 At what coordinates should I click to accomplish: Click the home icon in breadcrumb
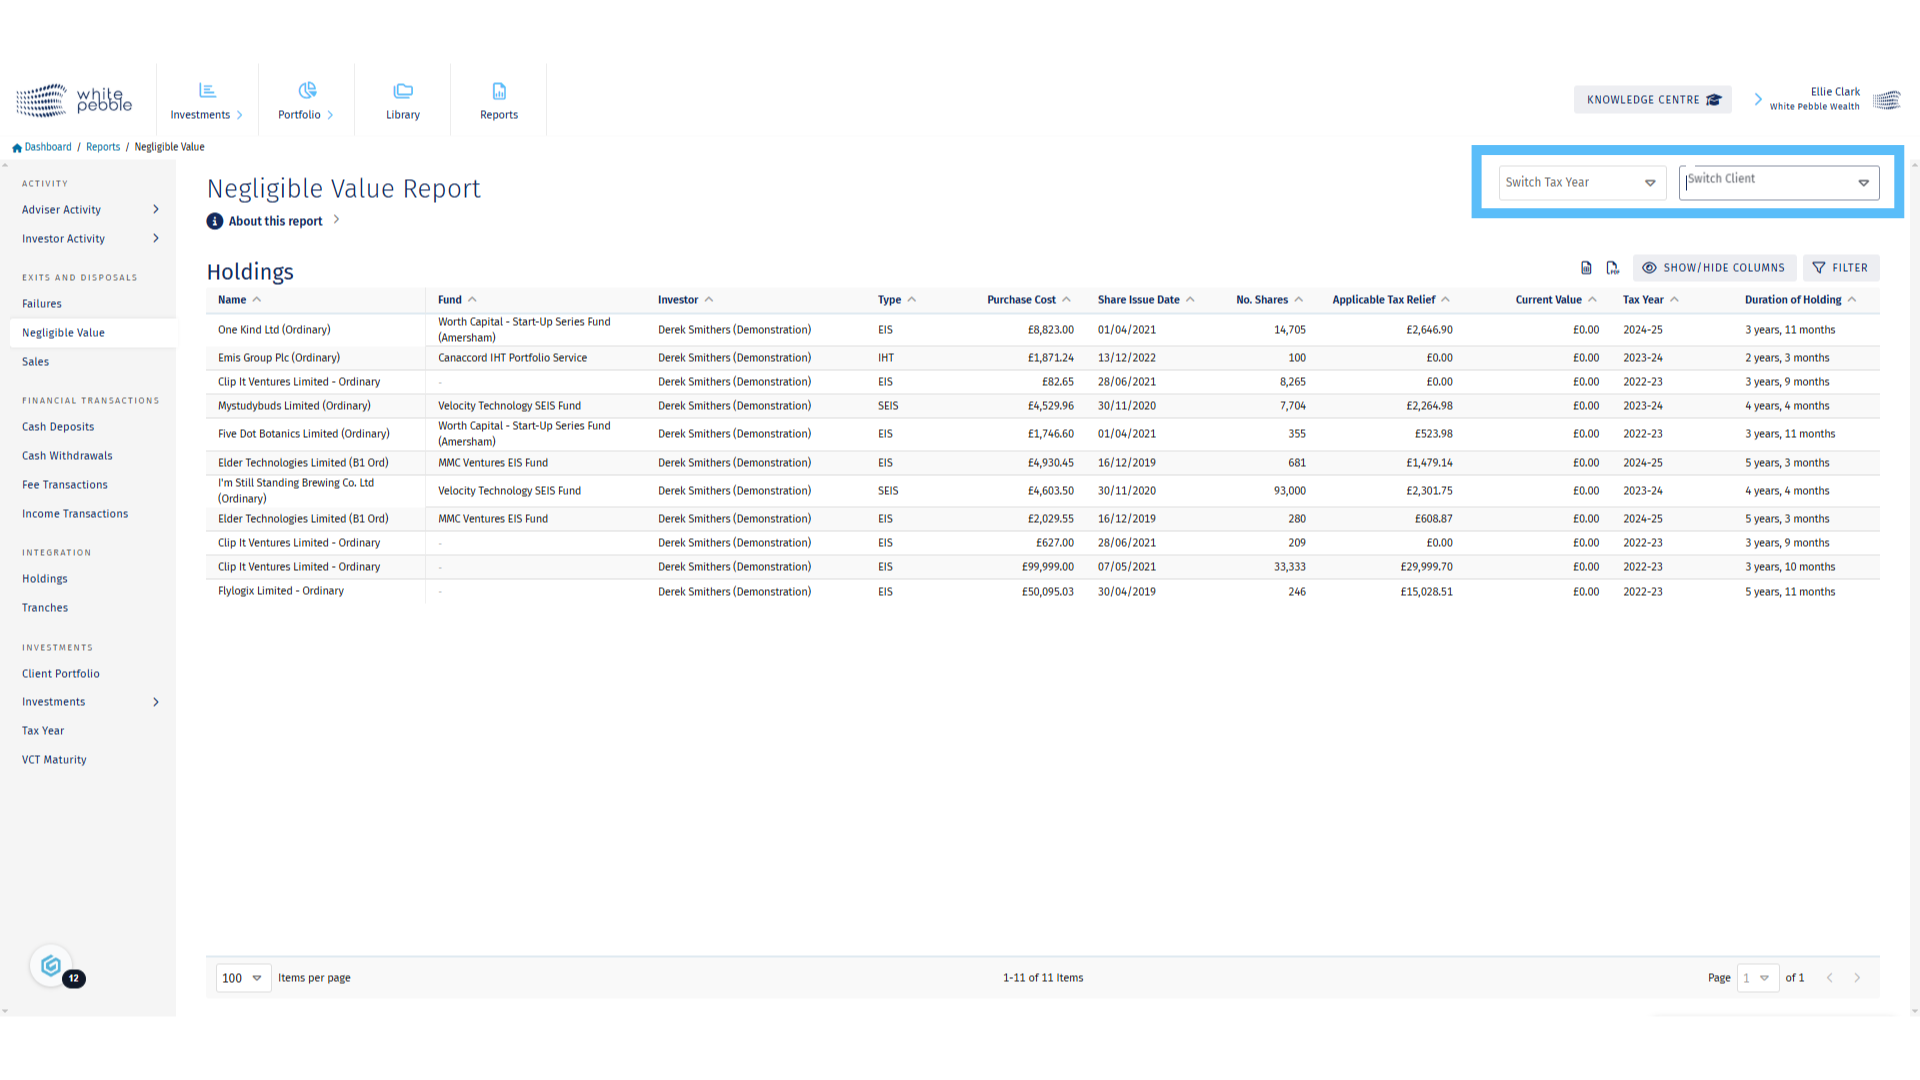tap(17, 147)
